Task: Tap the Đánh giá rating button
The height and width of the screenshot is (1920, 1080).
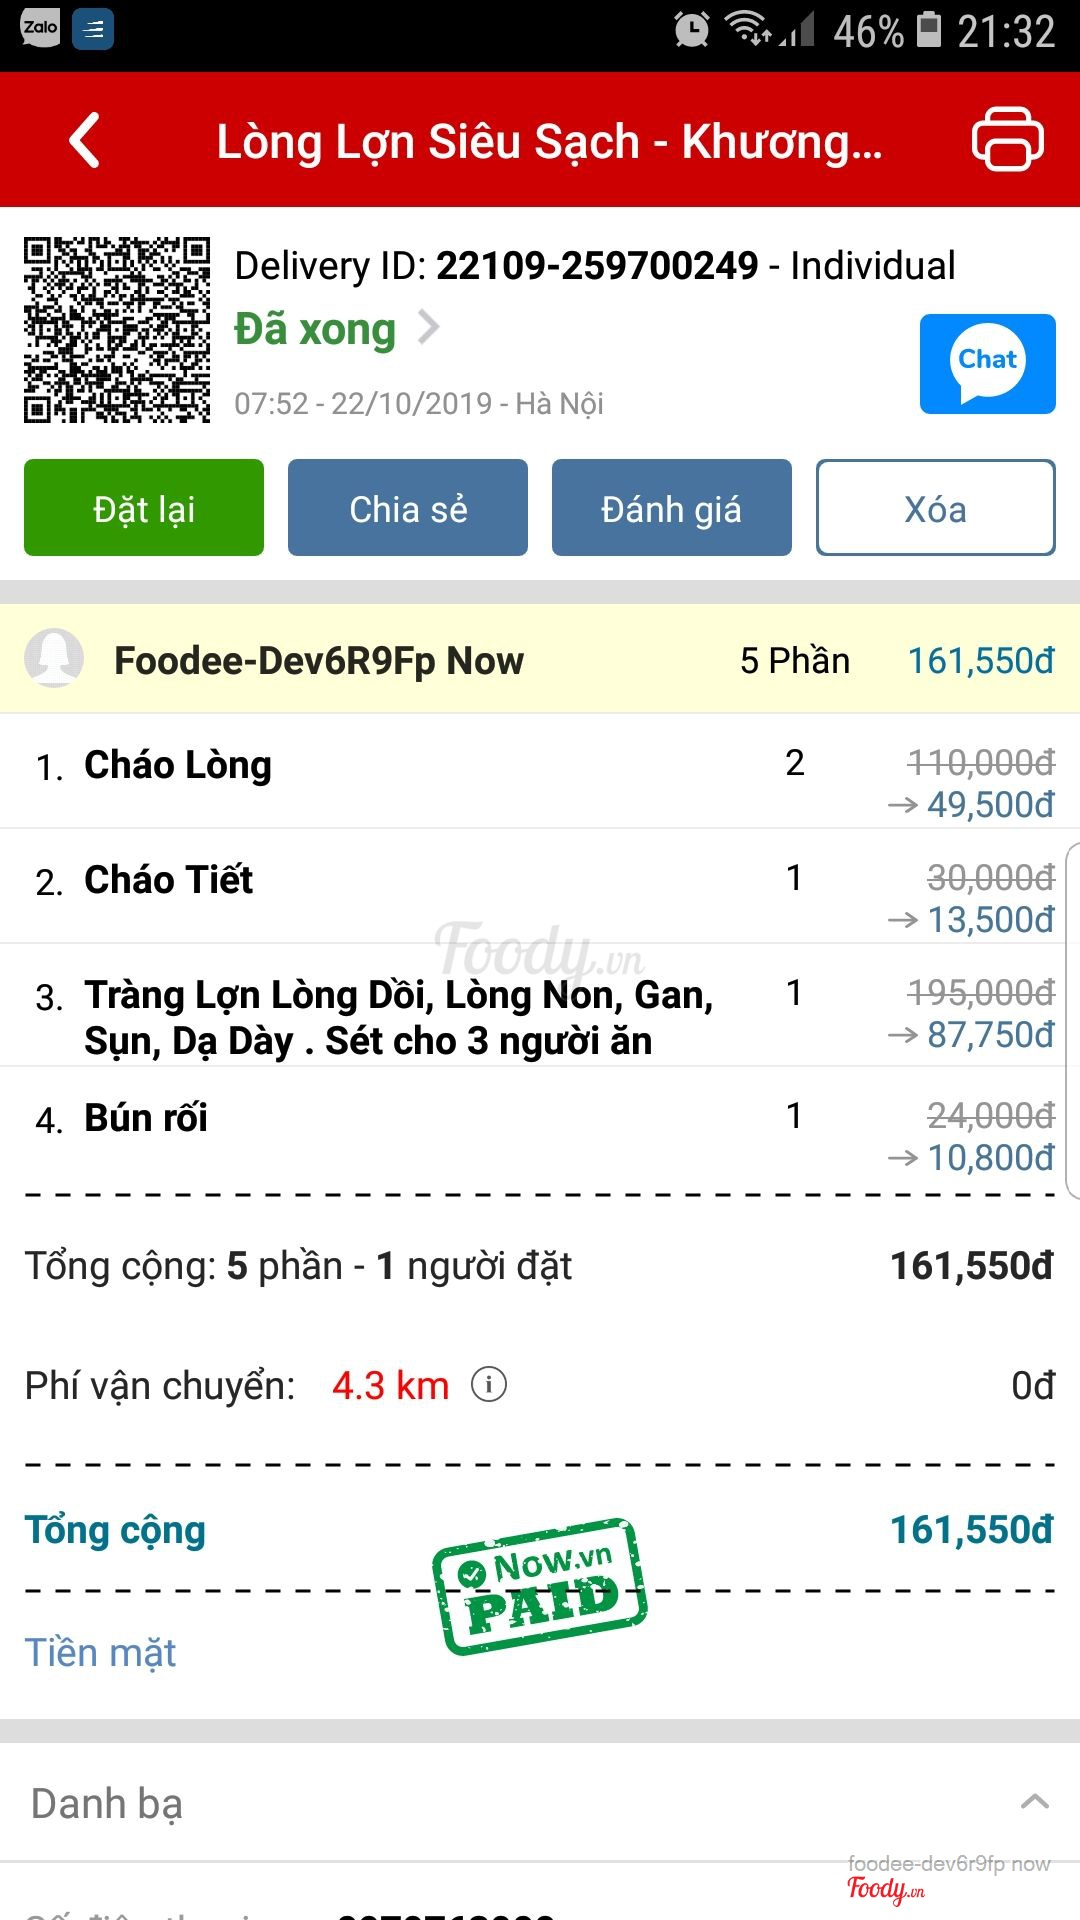Action: 671,508
